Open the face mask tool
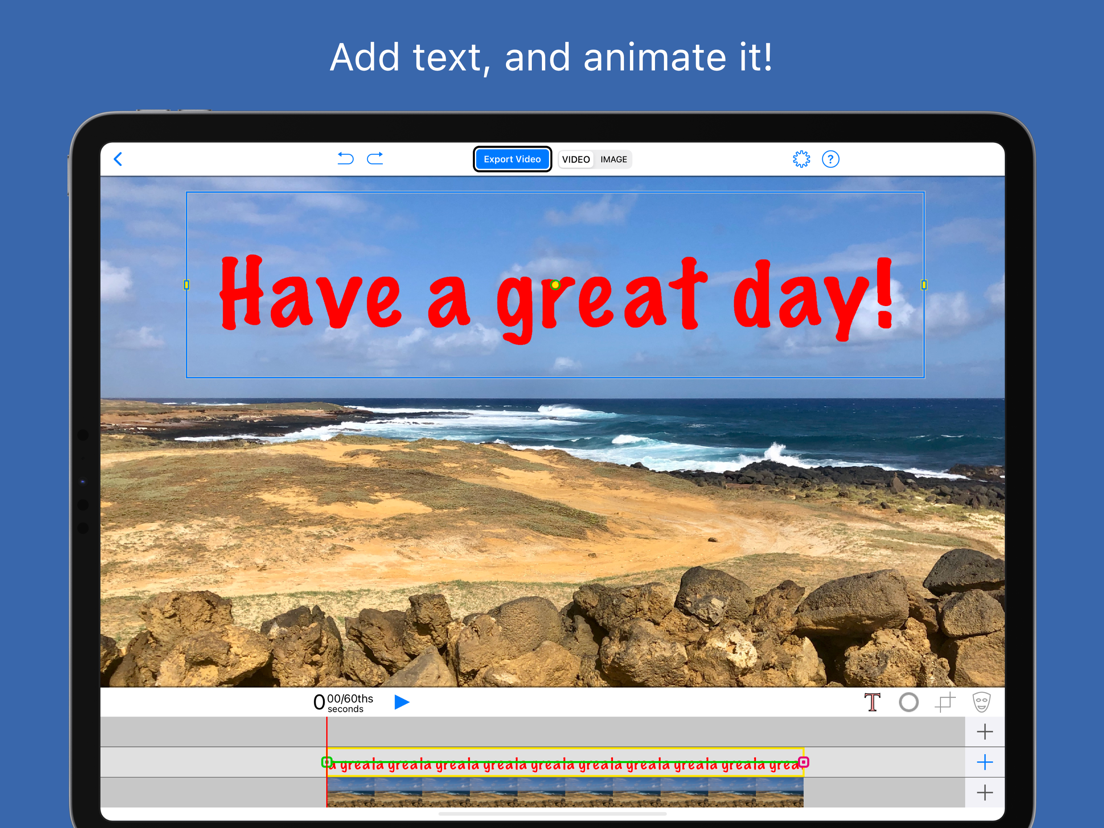The height and width of the screenshot is (828, 1104). click(981, 702)
